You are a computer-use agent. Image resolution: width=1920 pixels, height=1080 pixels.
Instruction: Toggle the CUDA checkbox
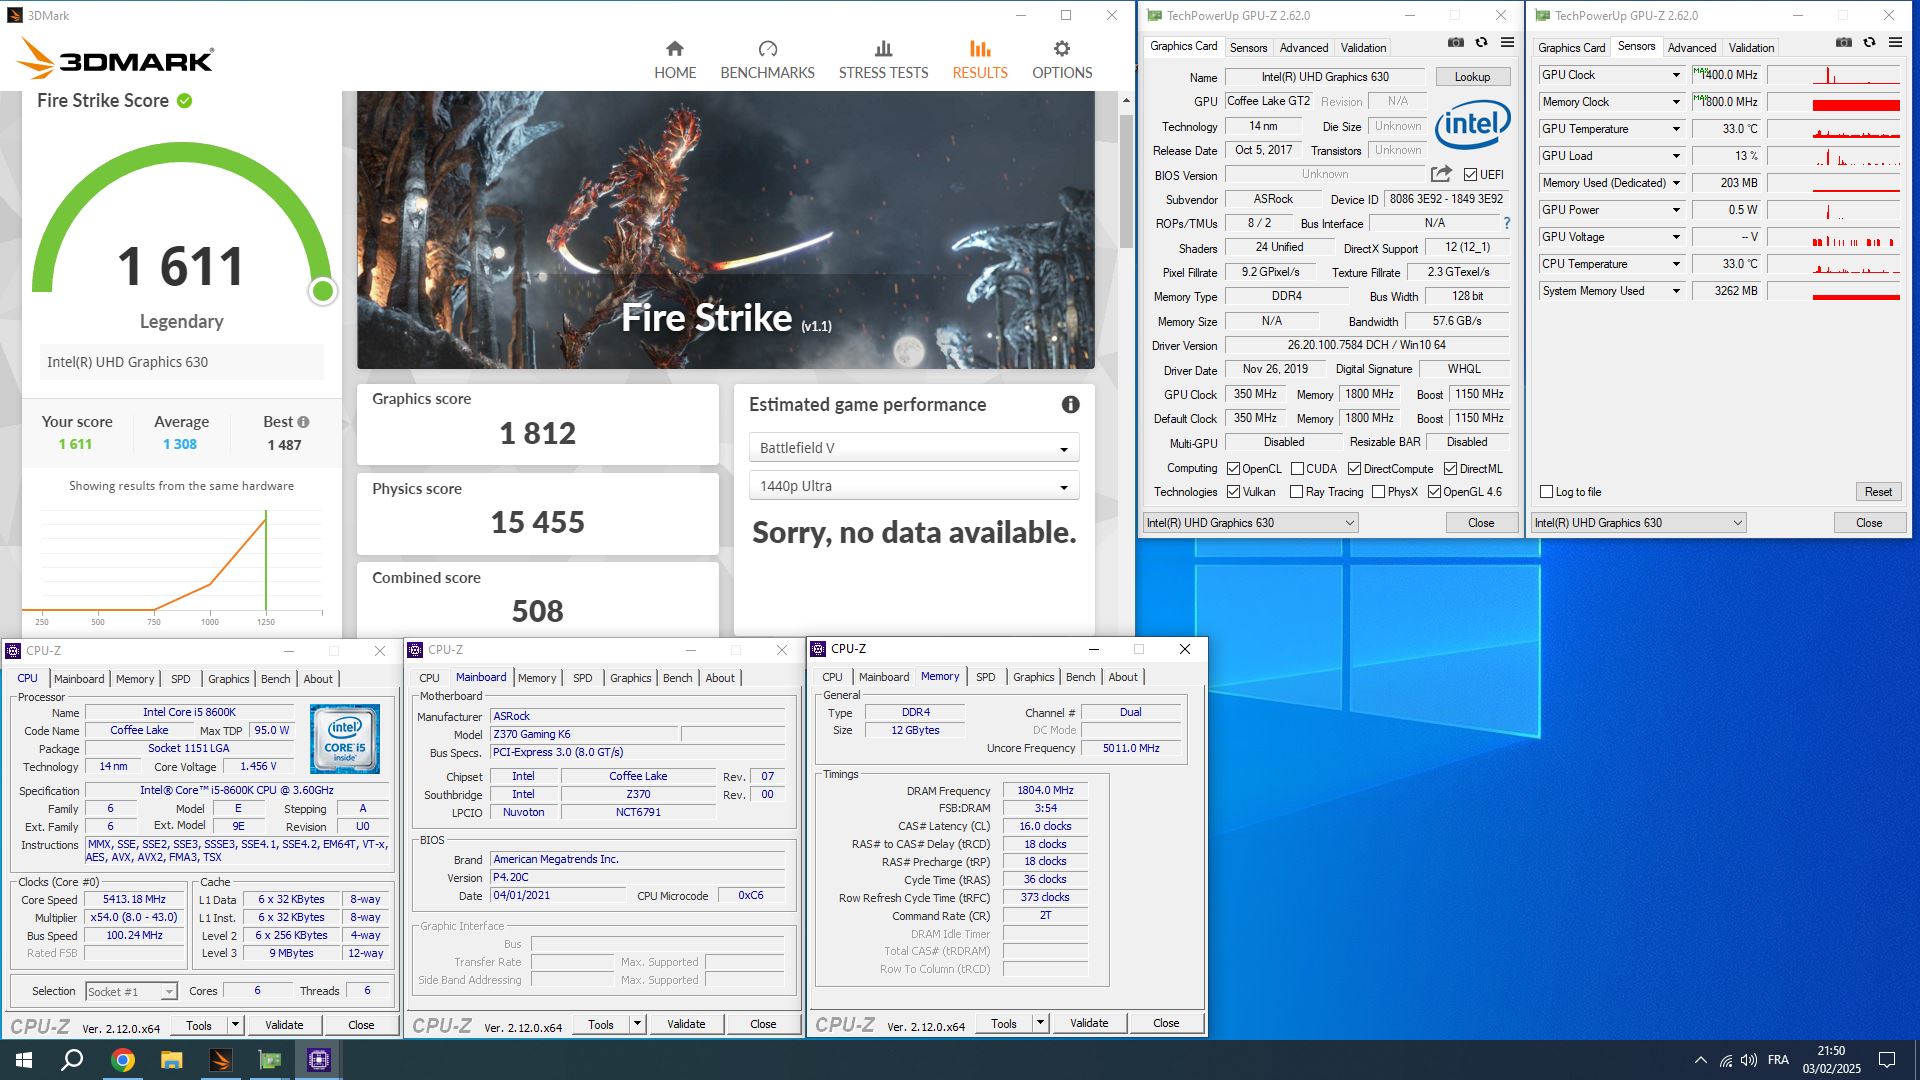[x=1297, y=469]
